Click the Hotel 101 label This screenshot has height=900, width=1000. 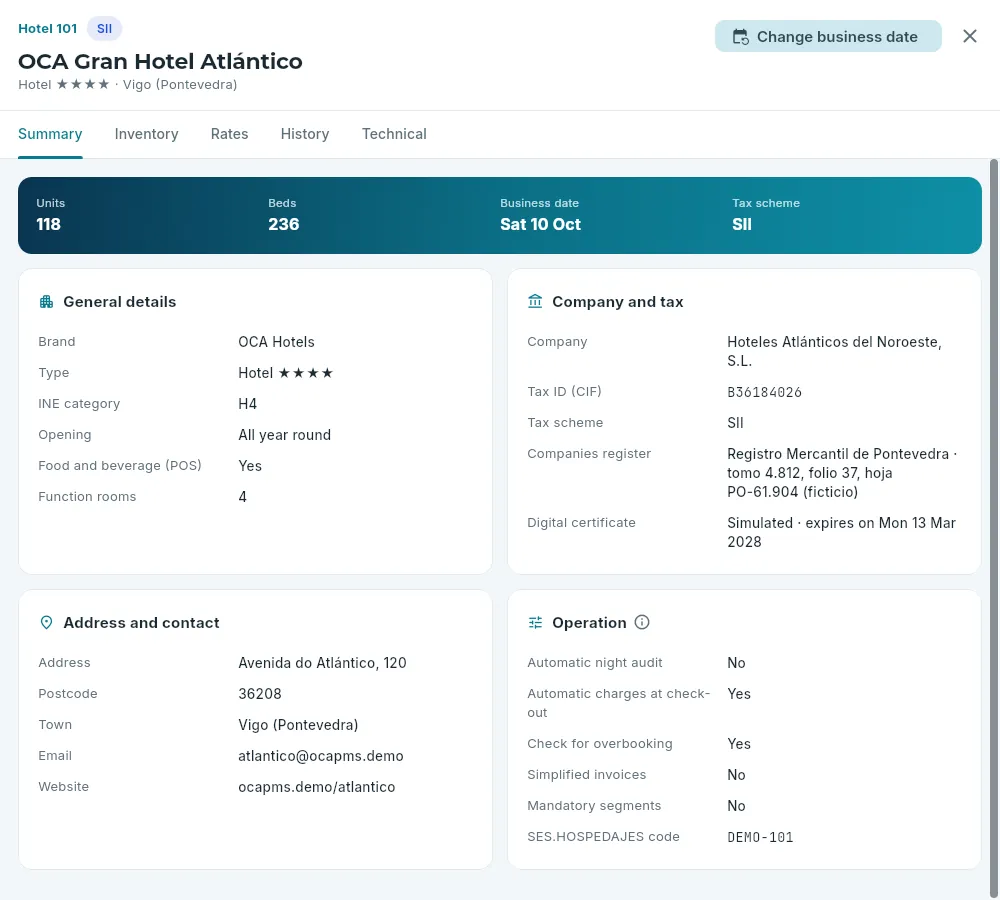click(48, 29)
